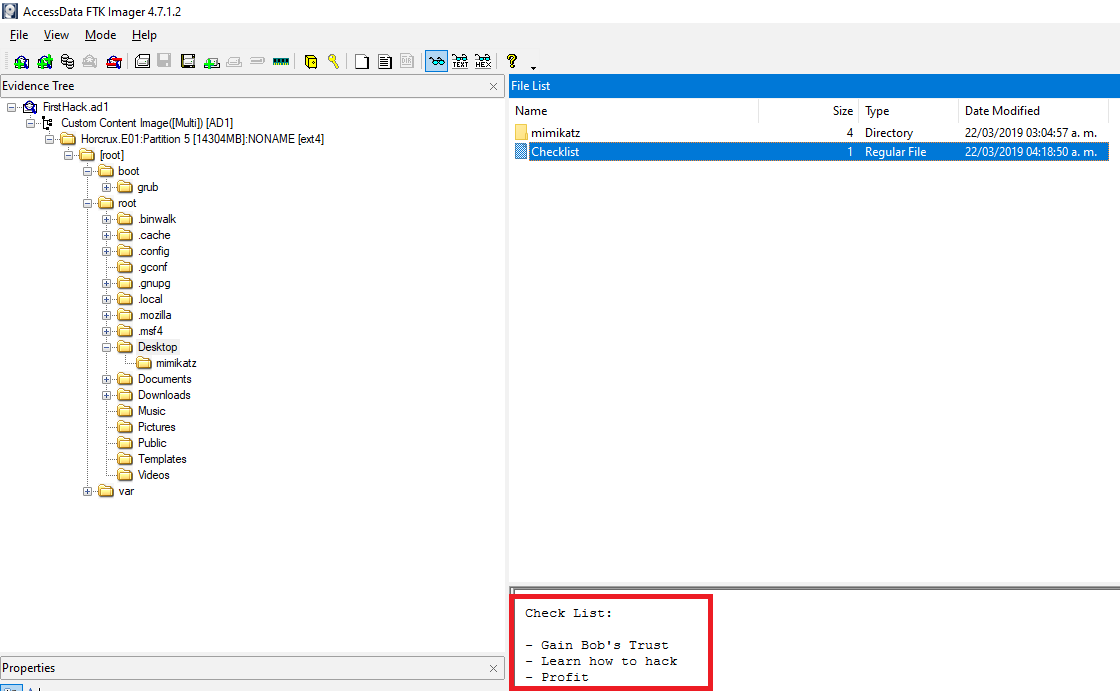Click the Detect EFS Encryption key icon
Image resolution: width=1120 pixels, height=691 pixels.
333,61
